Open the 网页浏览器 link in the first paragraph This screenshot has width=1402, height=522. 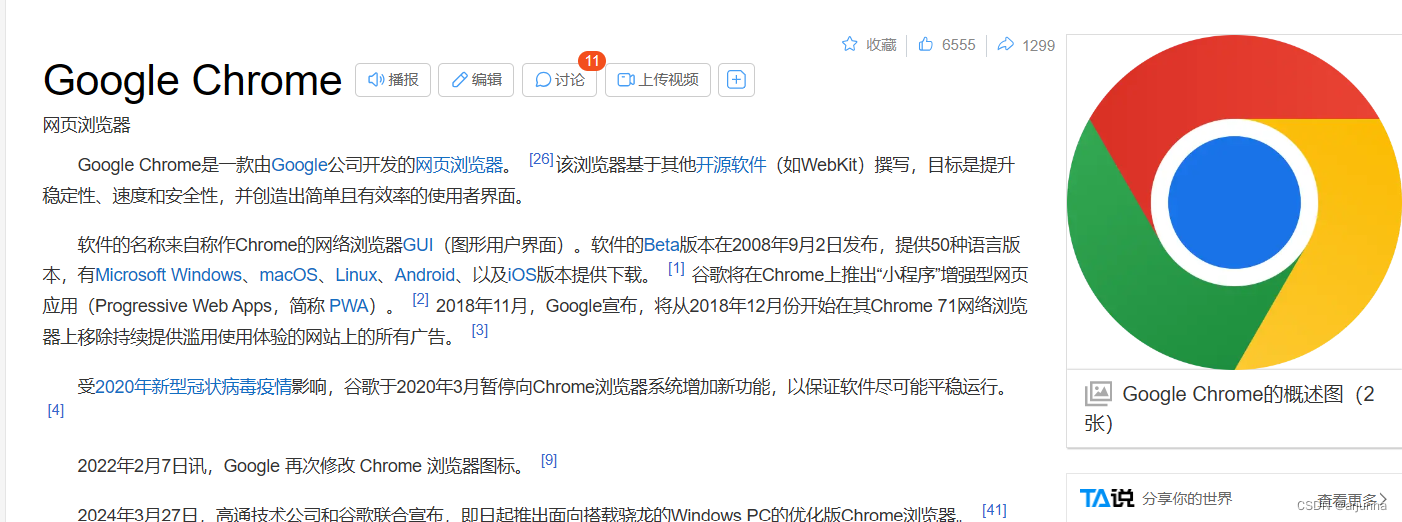point(459,165)
